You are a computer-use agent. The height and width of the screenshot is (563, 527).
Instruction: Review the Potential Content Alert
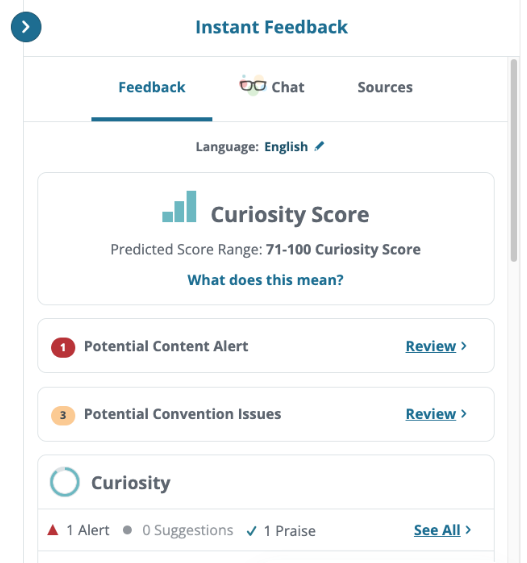pos(430,346)
